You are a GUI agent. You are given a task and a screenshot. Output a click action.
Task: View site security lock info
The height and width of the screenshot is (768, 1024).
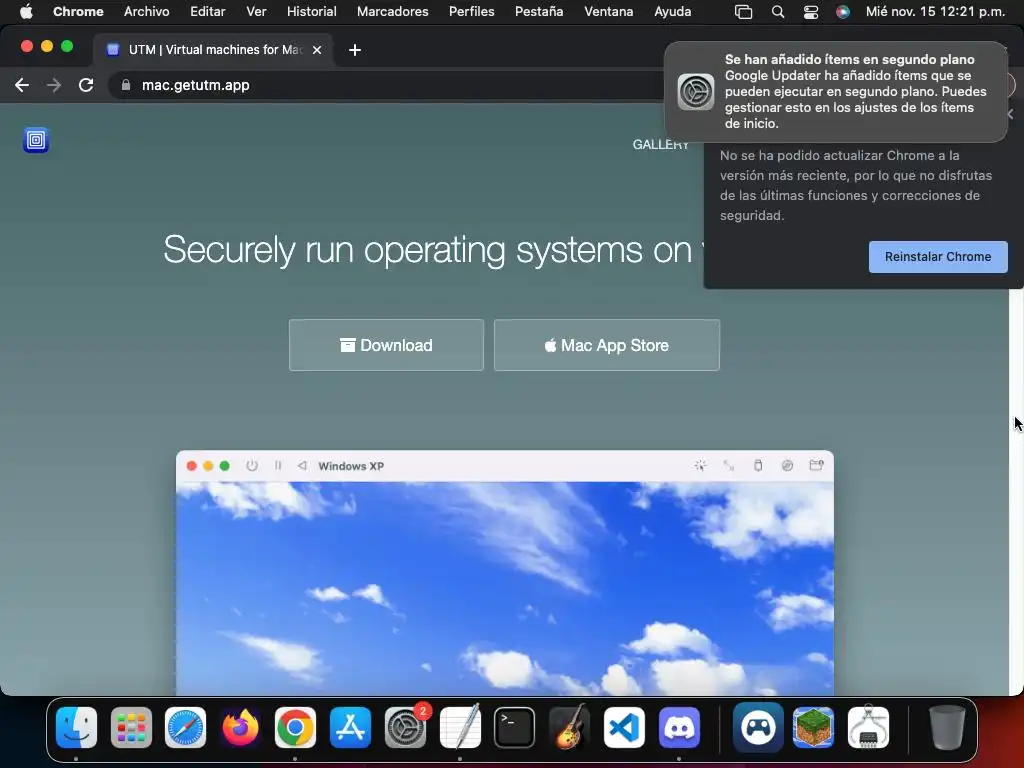(x=126, y=85)
